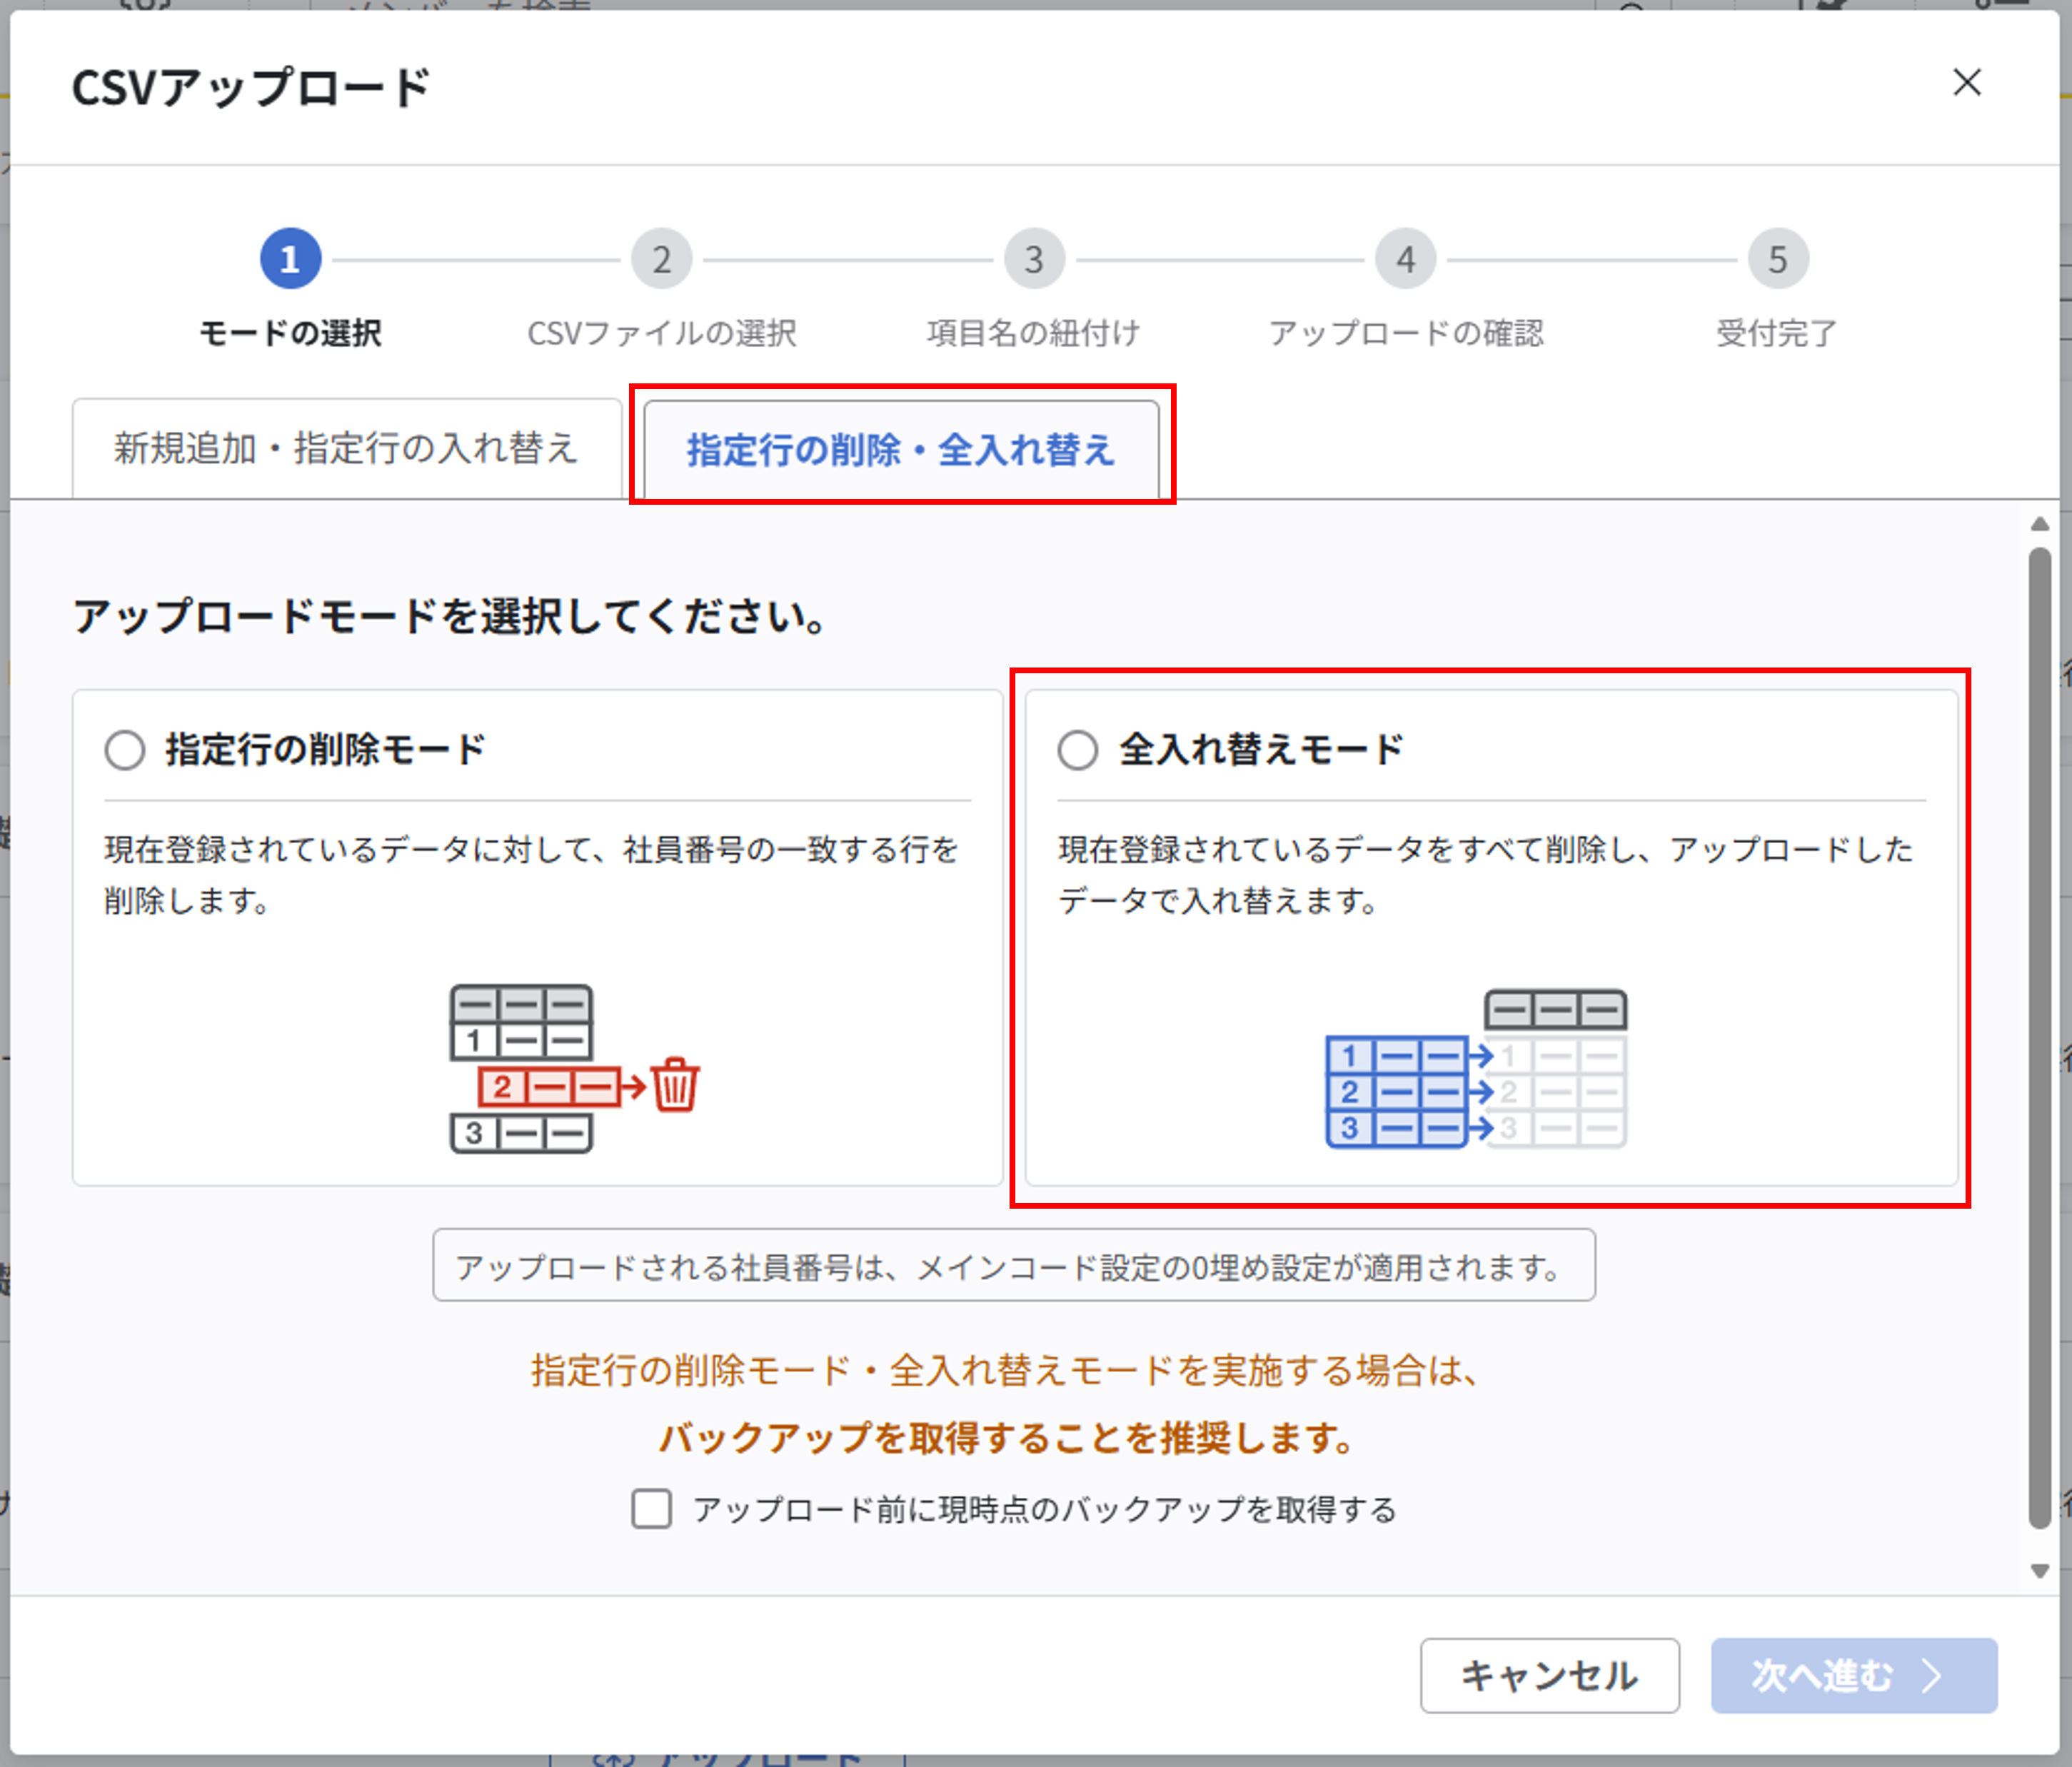Image resolution: width=2072 pixels, height=1767 pixels.
Task: Enable backup before upload checkbox
Action: [x=652, y=1508]
